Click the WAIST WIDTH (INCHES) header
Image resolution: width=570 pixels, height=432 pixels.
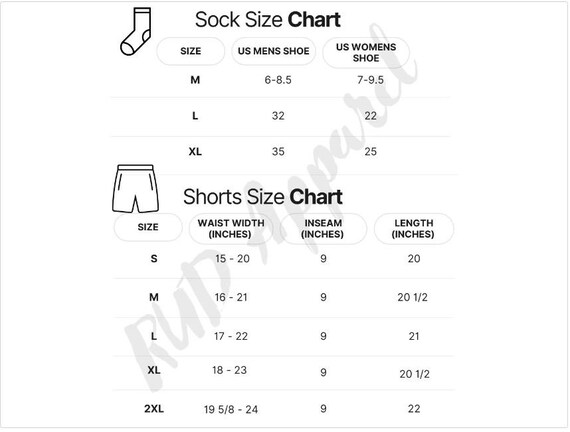tap(231, 228)
